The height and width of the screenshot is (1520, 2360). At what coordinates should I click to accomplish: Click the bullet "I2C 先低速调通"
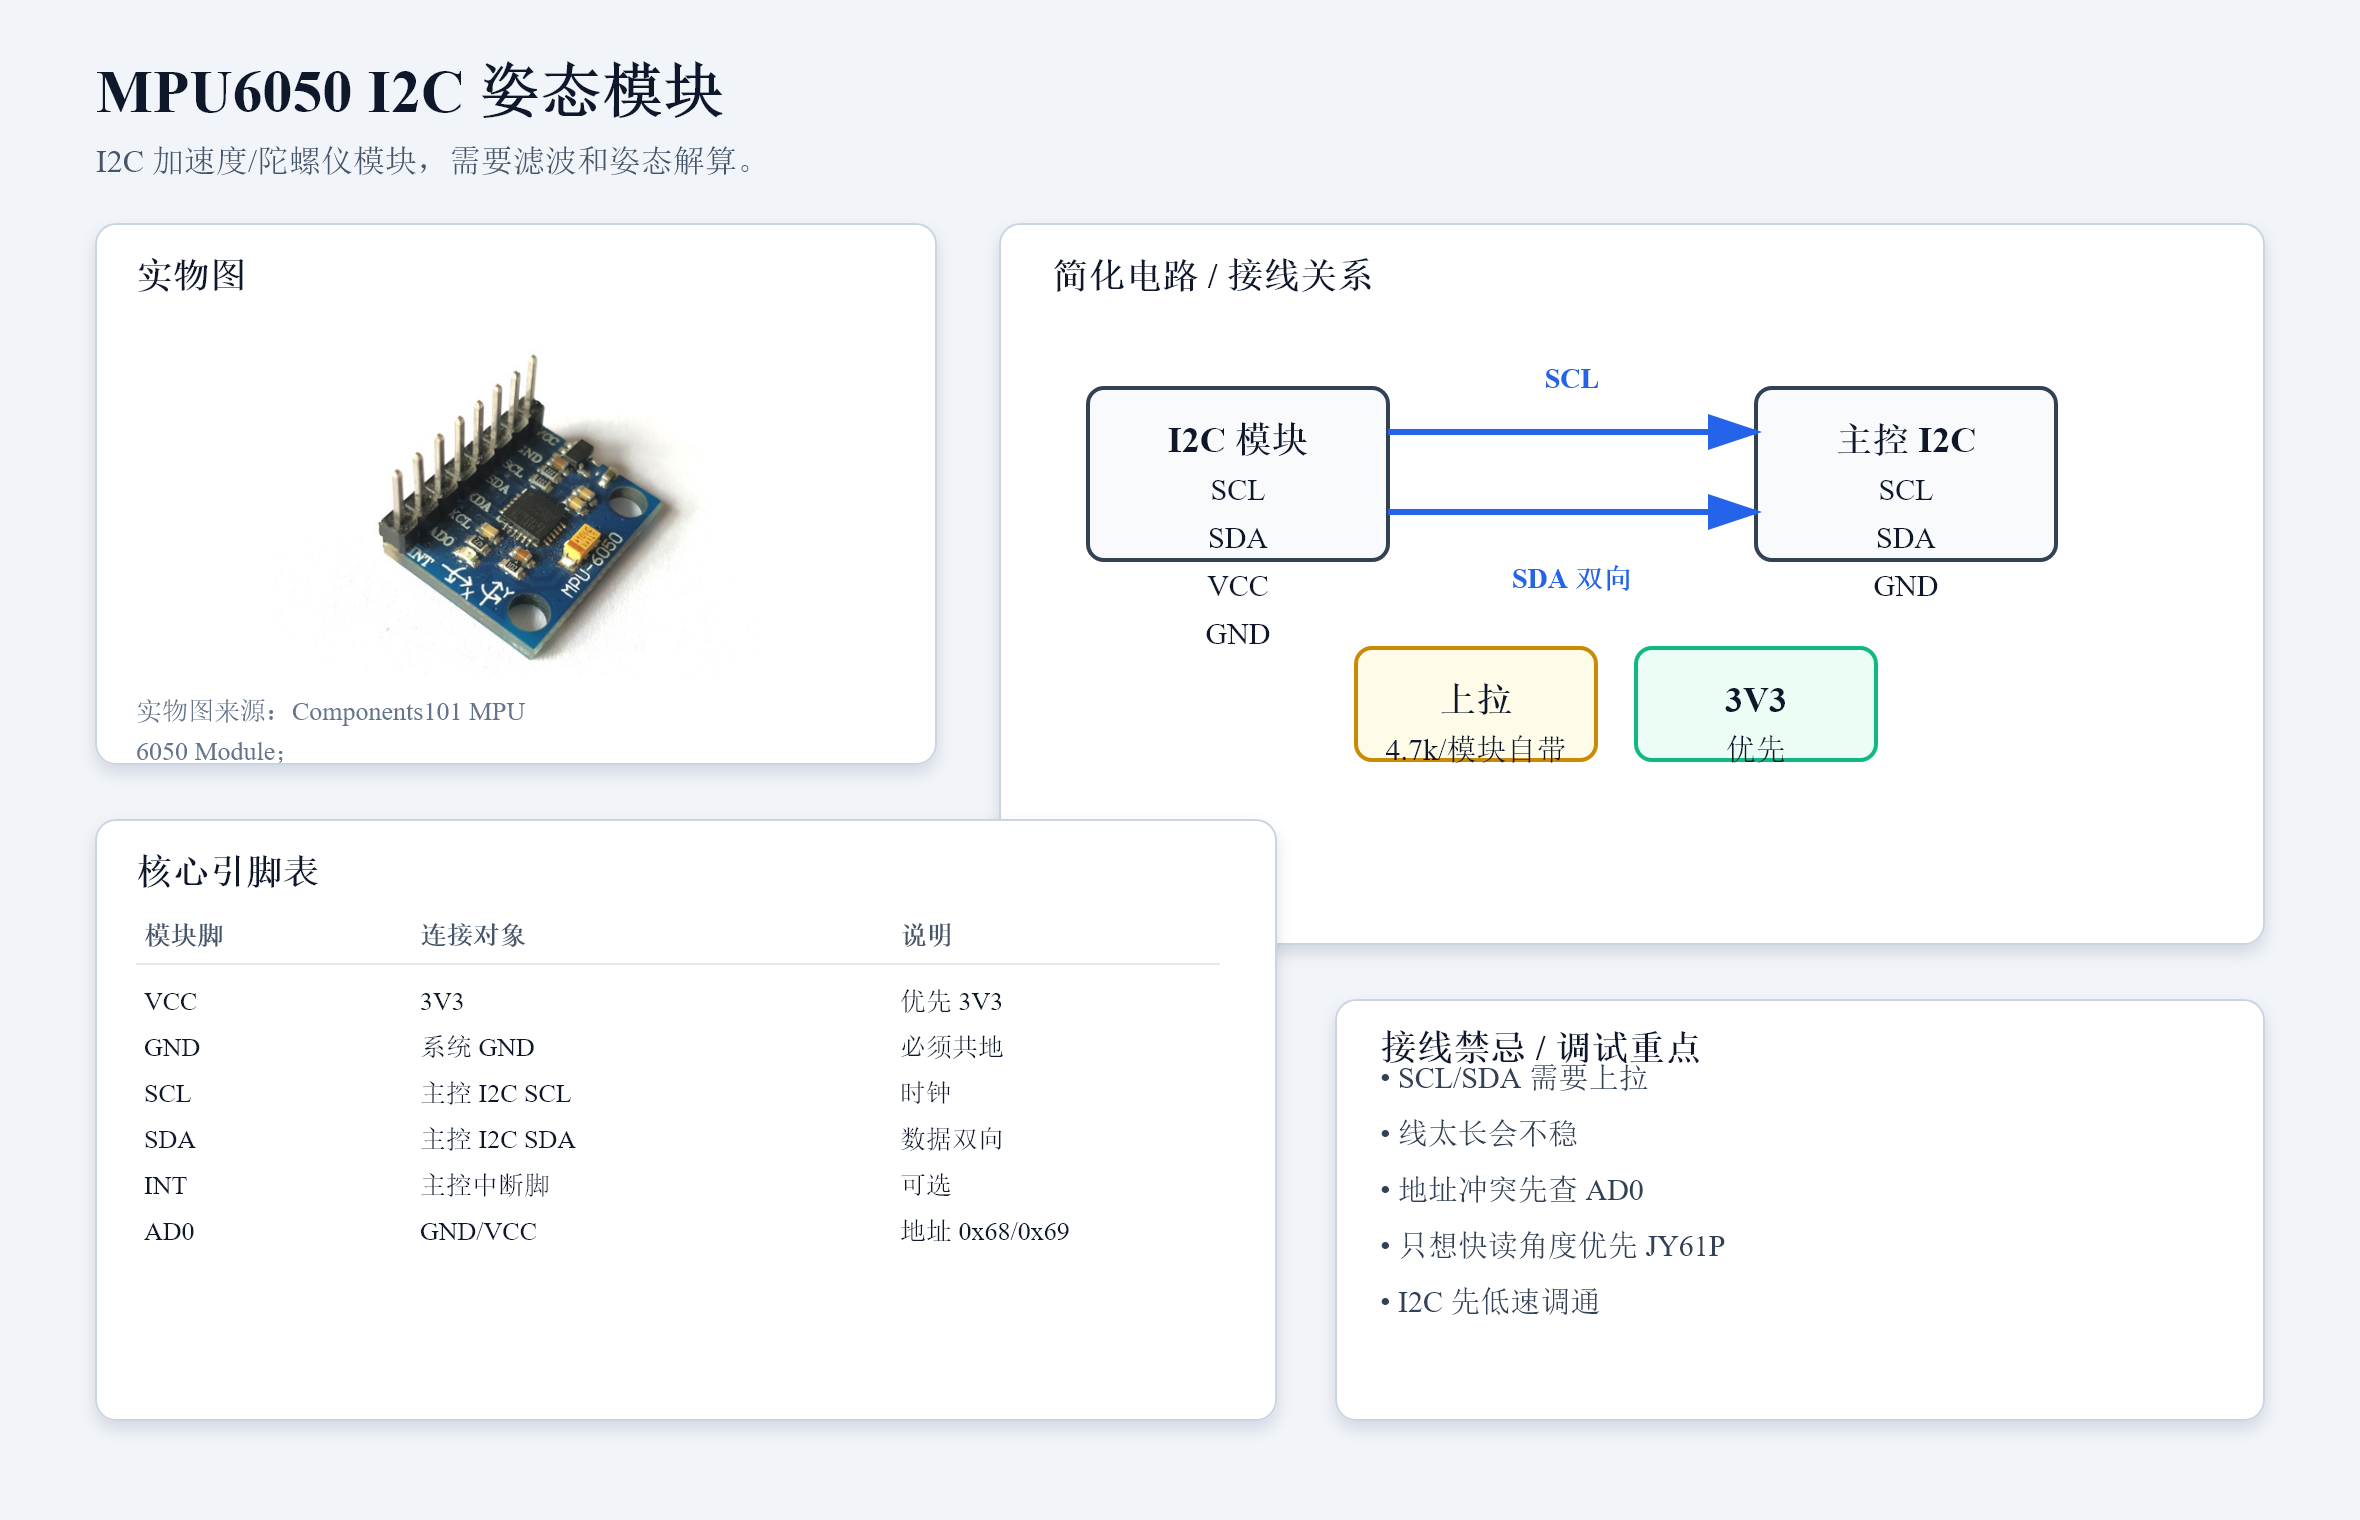click(1490, 1302)
